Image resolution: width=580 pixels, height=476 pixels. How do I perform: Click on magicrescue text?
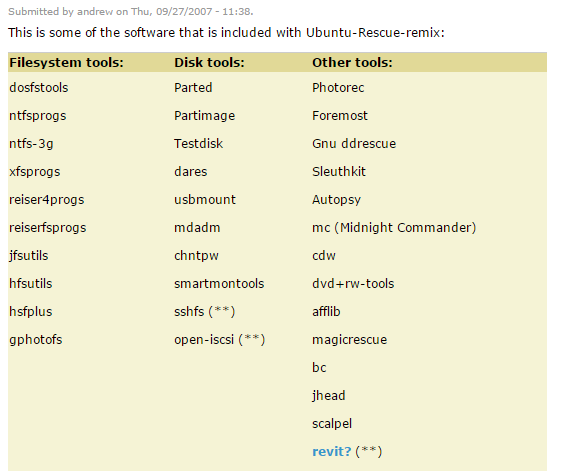350,340
